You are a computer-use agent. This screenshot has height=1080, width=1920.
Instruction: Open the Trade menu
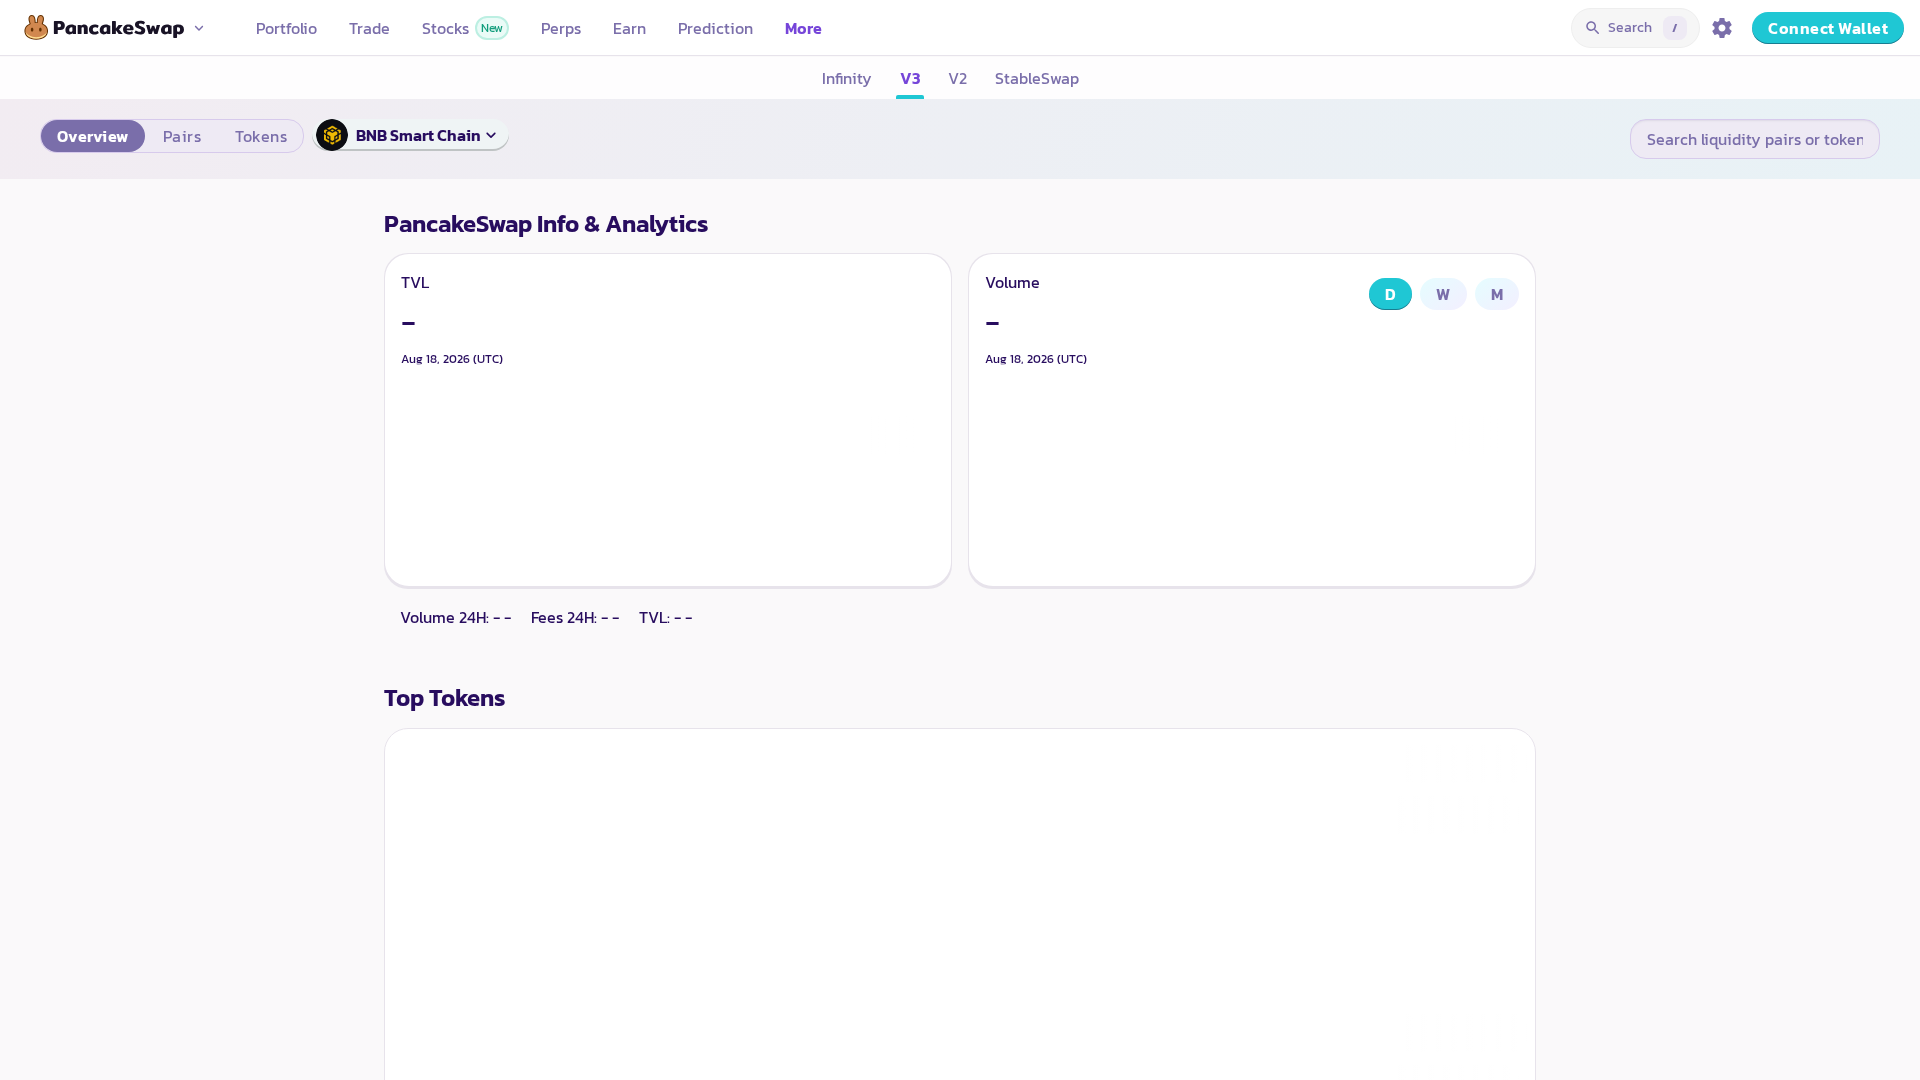pyautogui.click(x=369, y=28)
